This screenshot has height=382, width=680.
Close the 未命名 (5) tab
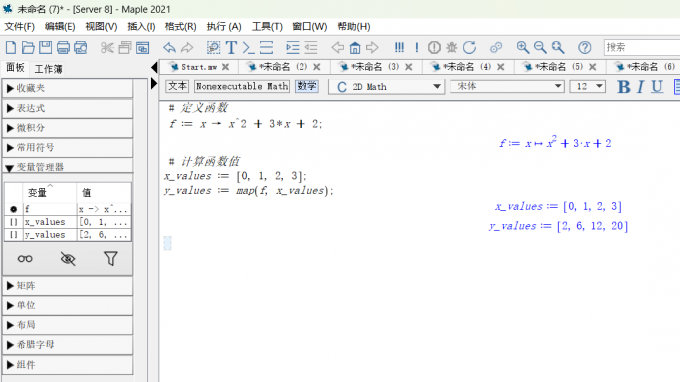[593, 67]
